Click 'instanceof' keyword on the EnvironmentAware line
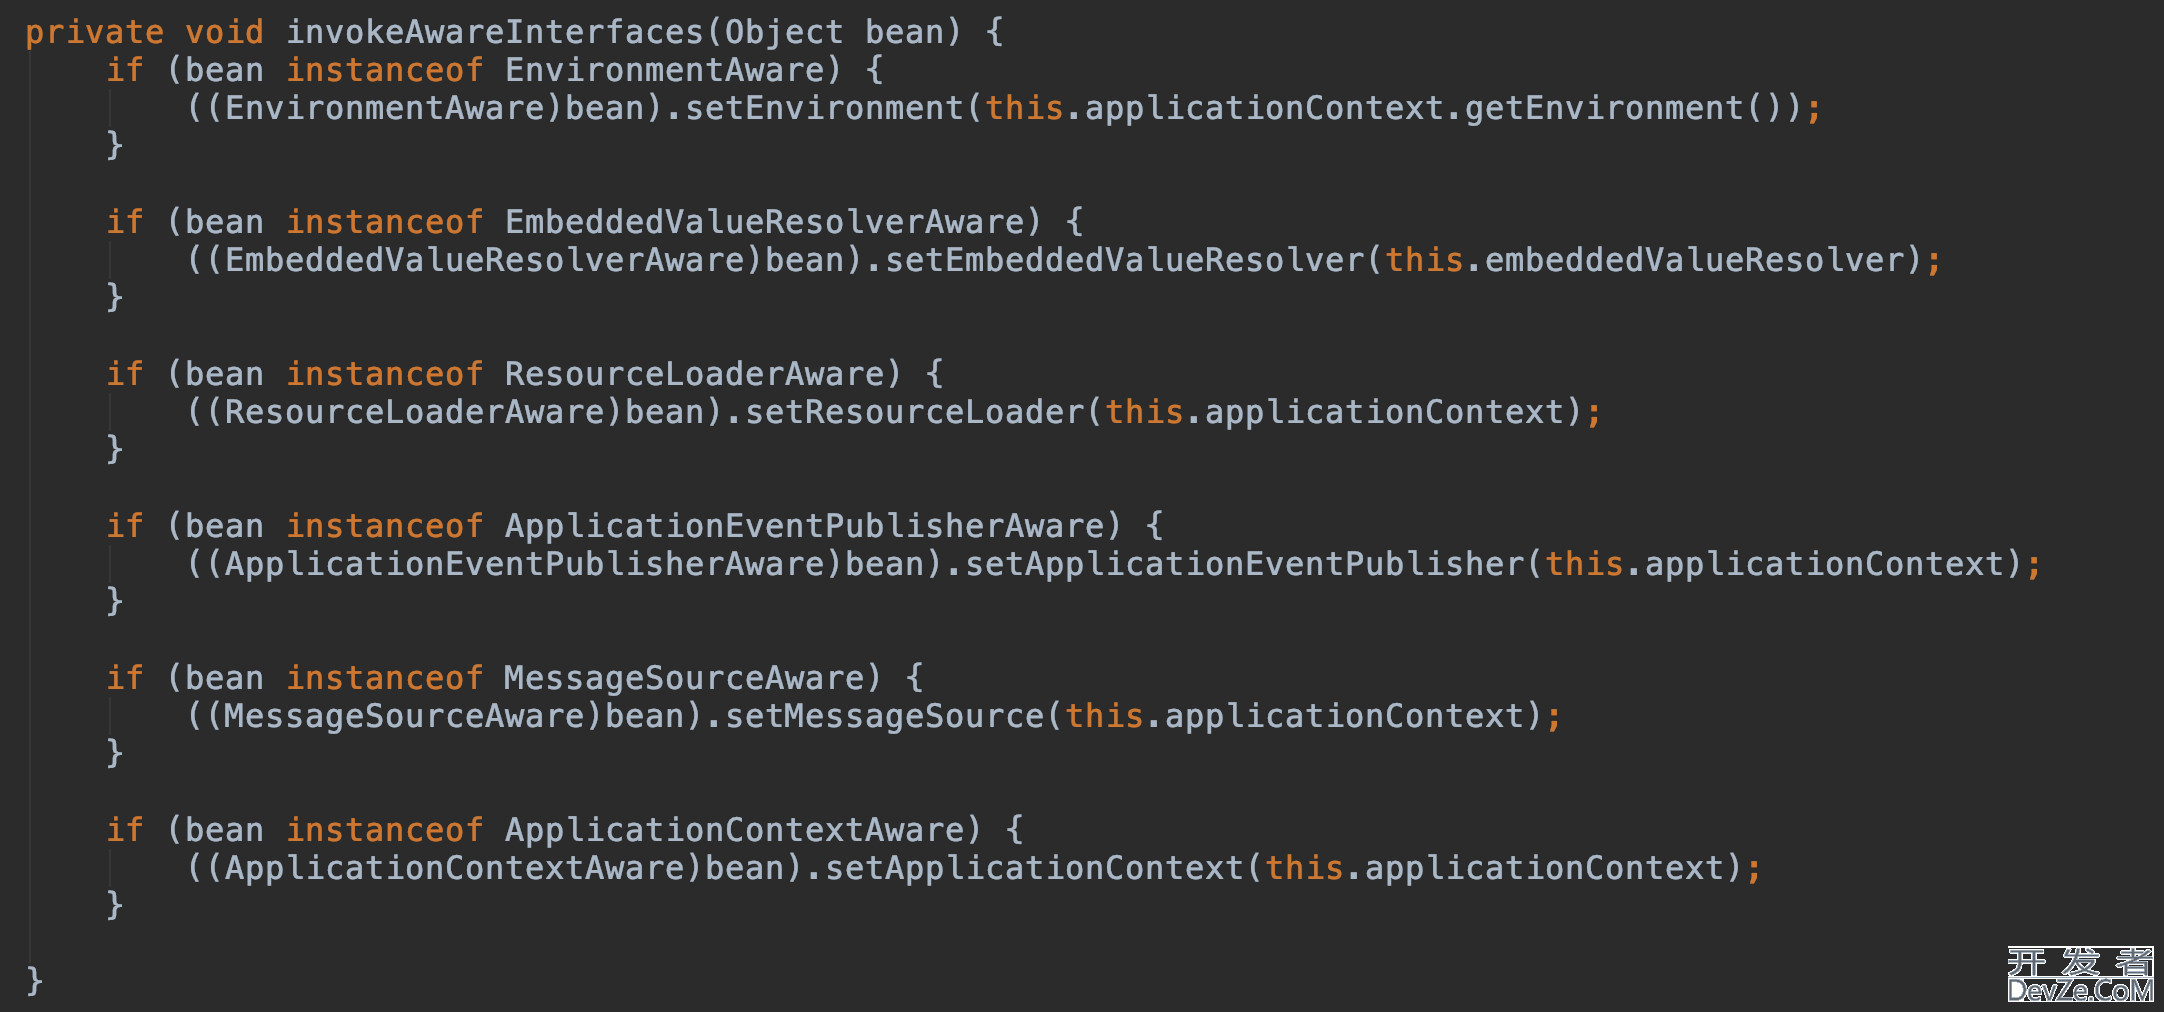Screen dimensions: 2164x1012 click(385, 70)
